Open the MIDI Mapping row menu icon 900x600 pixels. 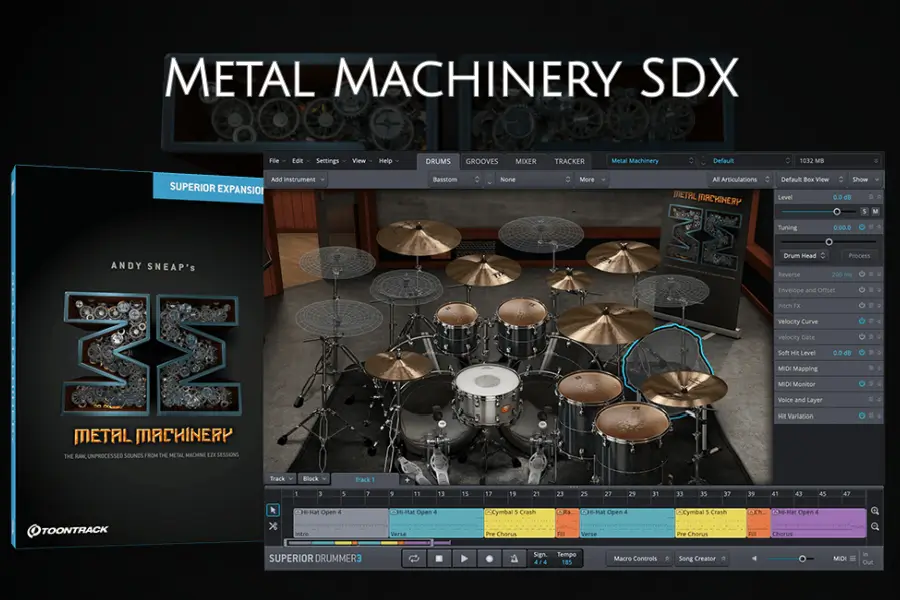tap(871, 369)
